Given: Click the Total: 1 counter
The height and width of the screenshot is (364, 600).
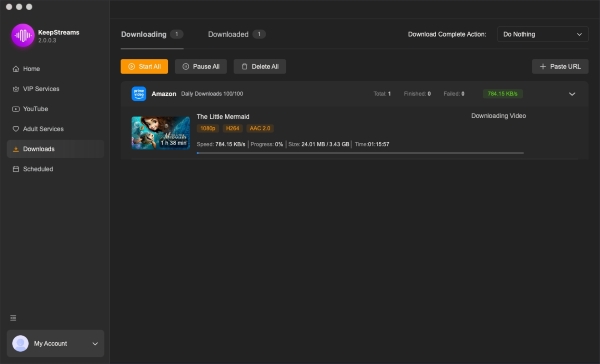Looking at the screenshot, I should click(382, 94).
